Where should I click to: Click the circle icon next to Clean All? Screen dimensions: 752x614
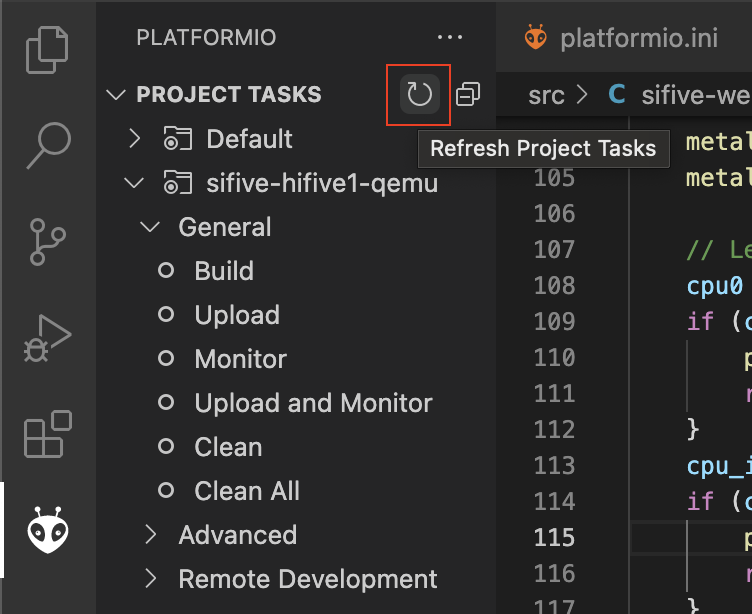pyautogui.click(x=166, y=490)
